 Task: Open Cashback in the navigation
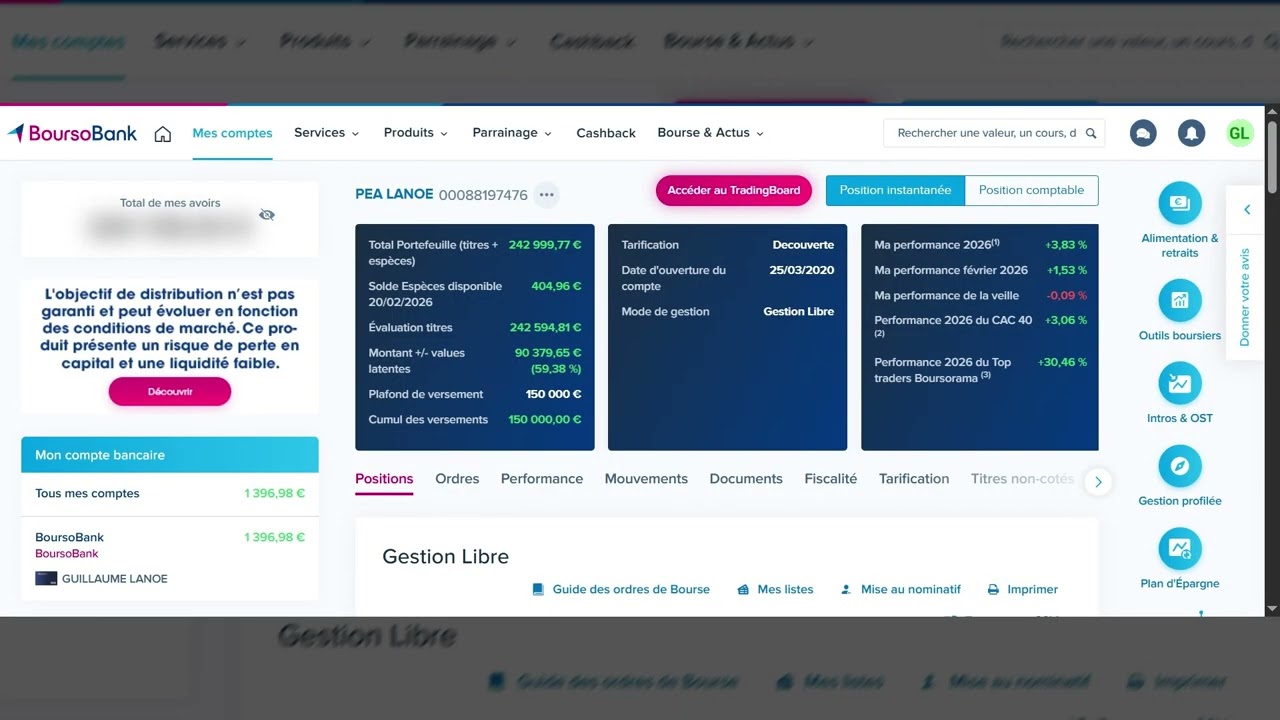coord(606,133)
